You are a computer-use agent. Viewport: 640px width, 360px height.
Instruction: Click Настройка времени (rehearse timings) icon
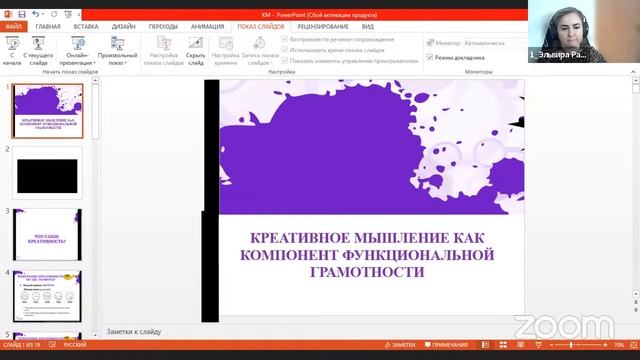tap(226, 43)
